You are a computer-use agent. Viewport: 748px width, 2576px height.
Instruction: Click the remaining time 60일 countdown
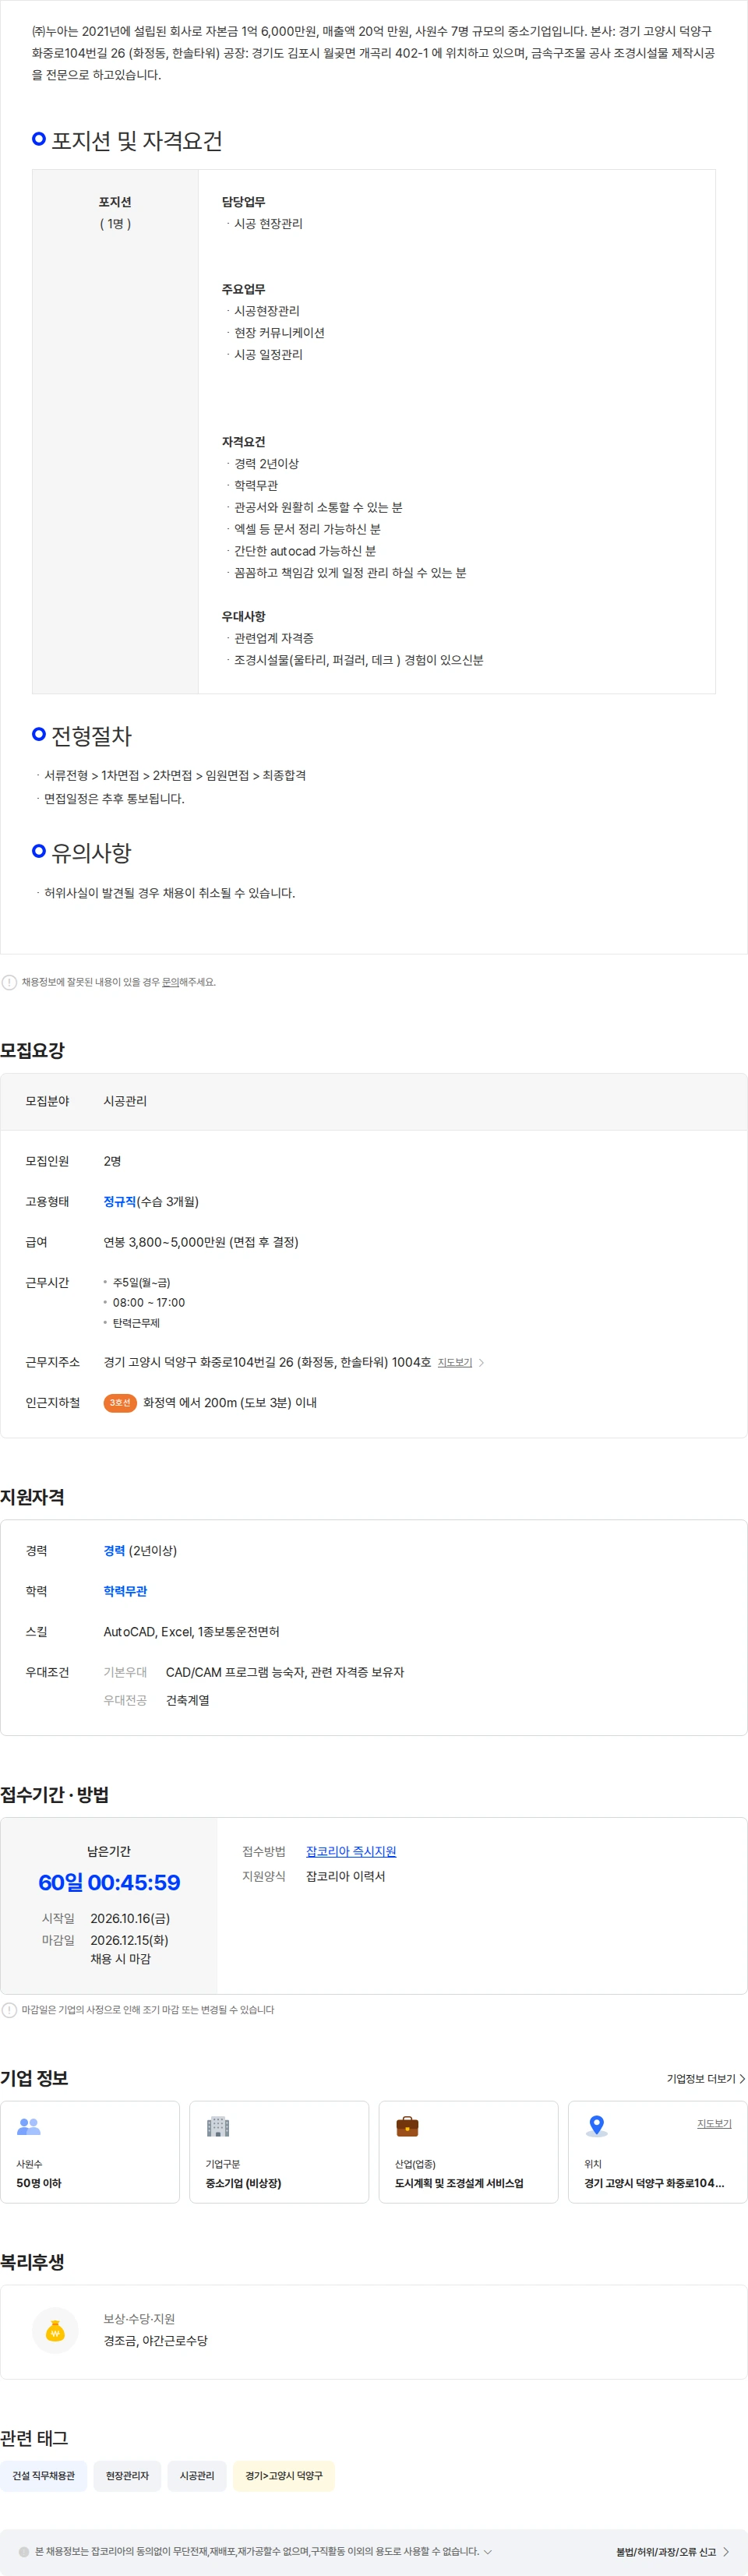[x=109, y=1882]
